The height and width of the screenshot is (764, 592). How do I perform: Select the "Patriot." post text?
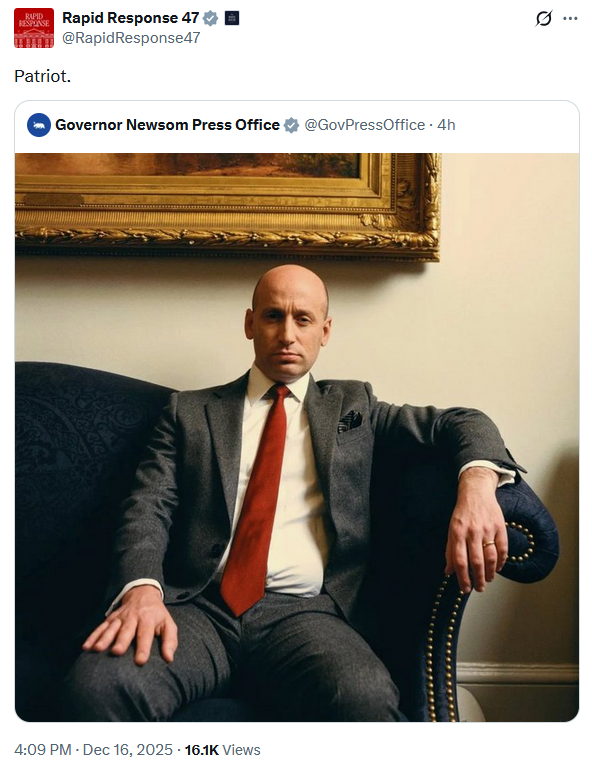click(x=42, y=76)
